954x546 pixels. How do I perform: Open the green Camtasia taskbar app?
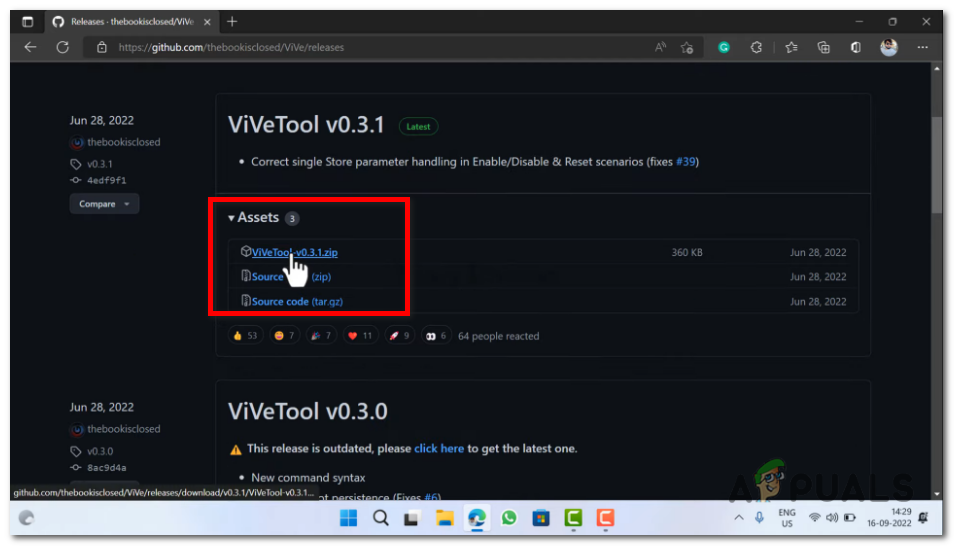tap(573, 518)
